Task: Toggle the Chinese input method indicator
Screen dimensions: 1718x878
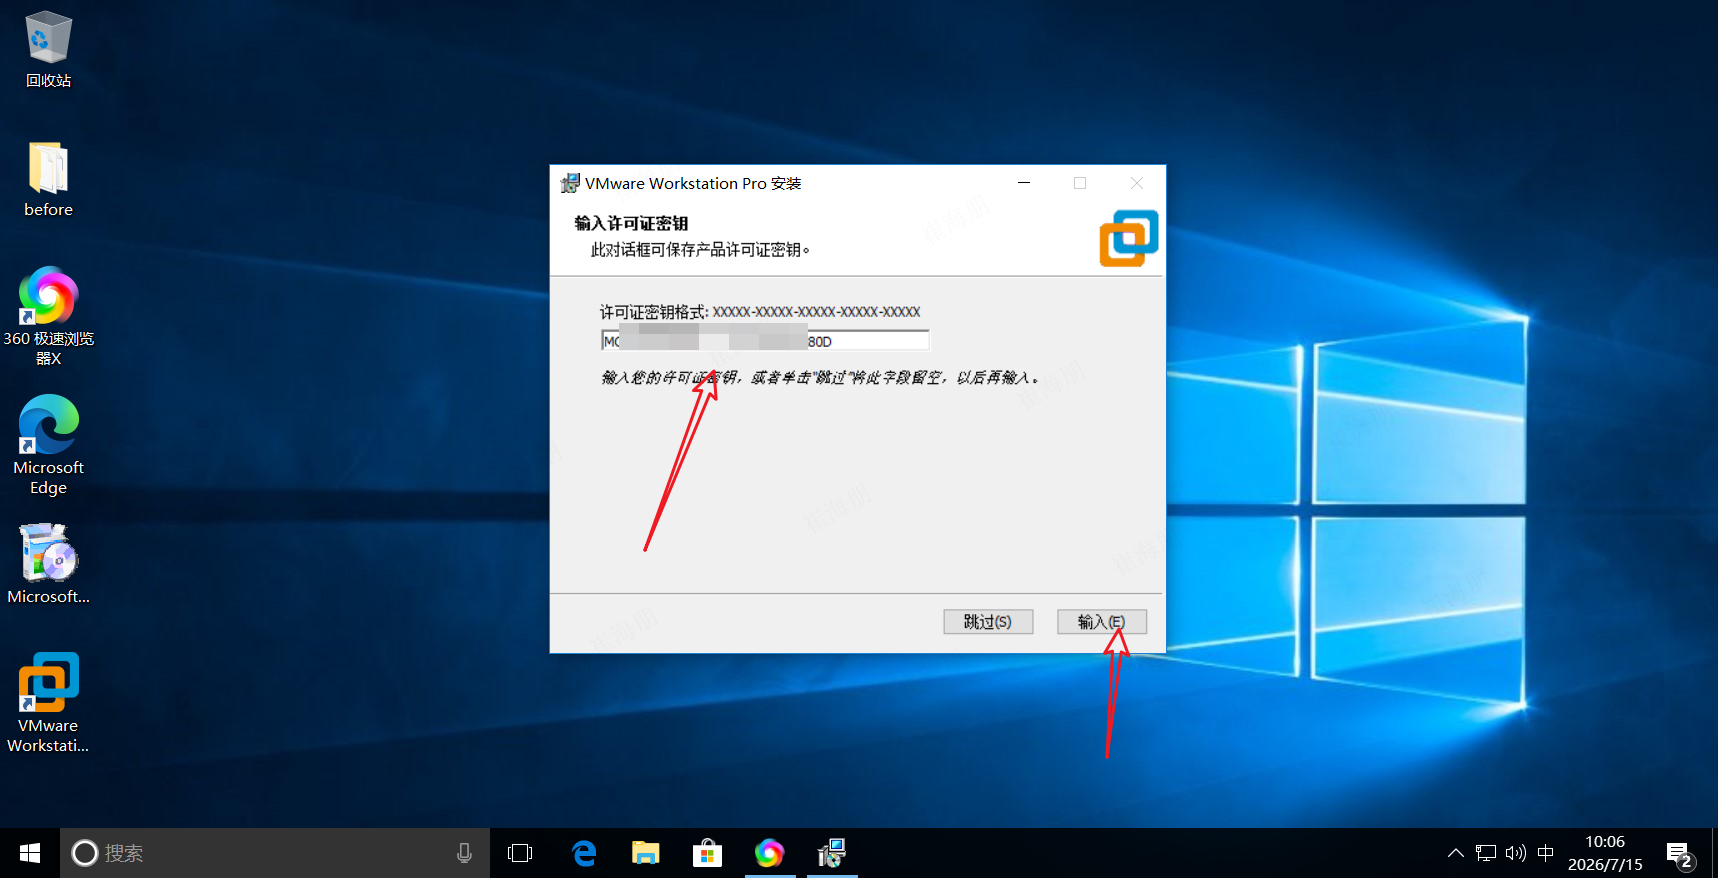Action: click(1546, 853)
